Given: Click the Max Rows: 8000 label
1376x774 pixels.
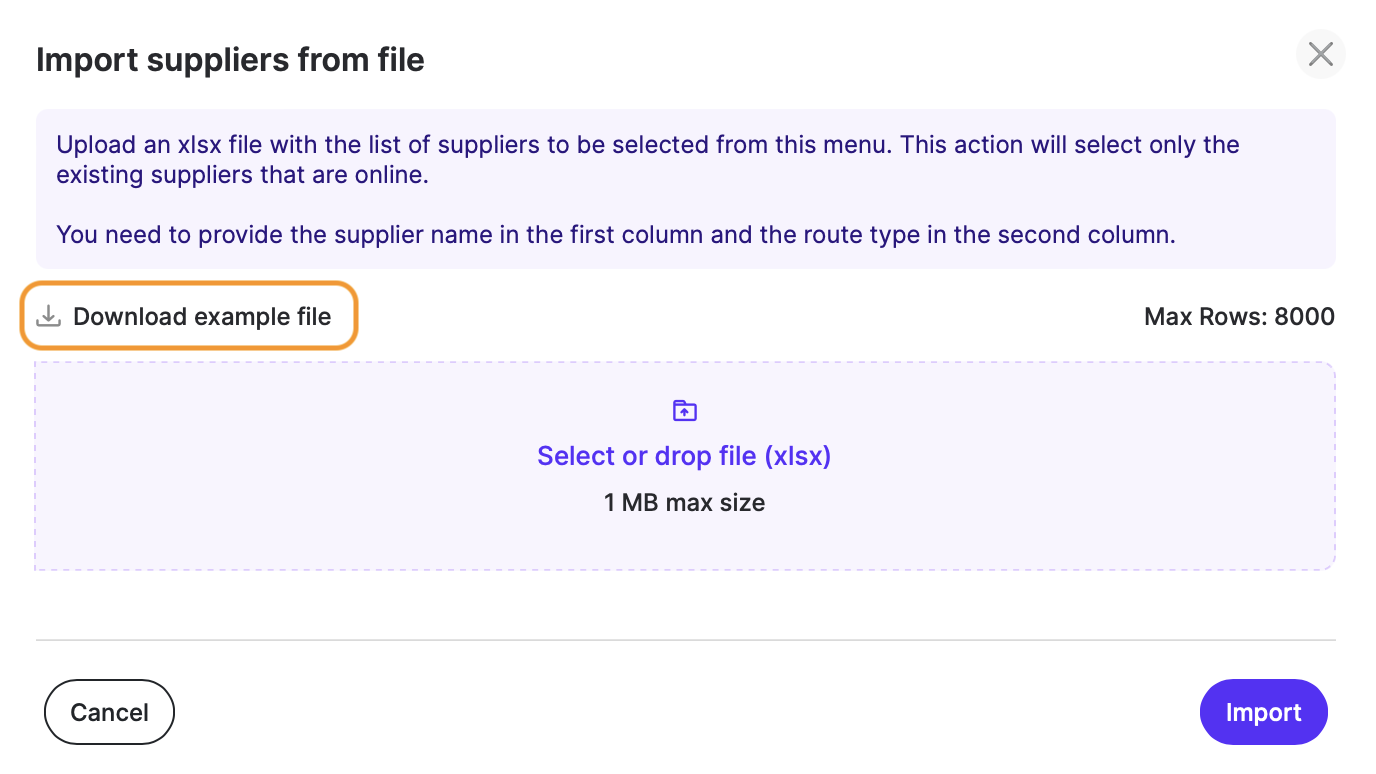Looking at the screenshot, I should 1238,317.
